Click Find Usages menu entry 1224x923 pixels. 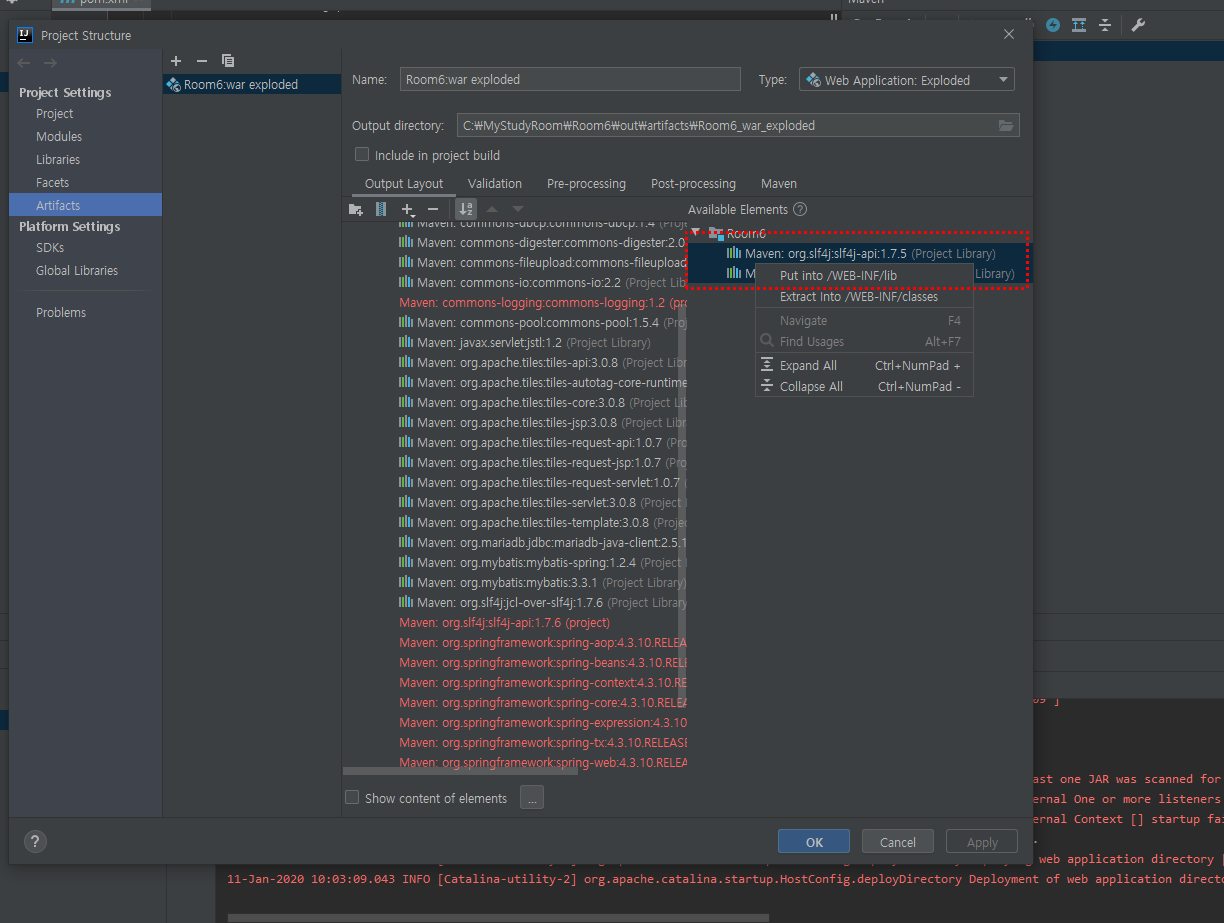coord(864,342)
